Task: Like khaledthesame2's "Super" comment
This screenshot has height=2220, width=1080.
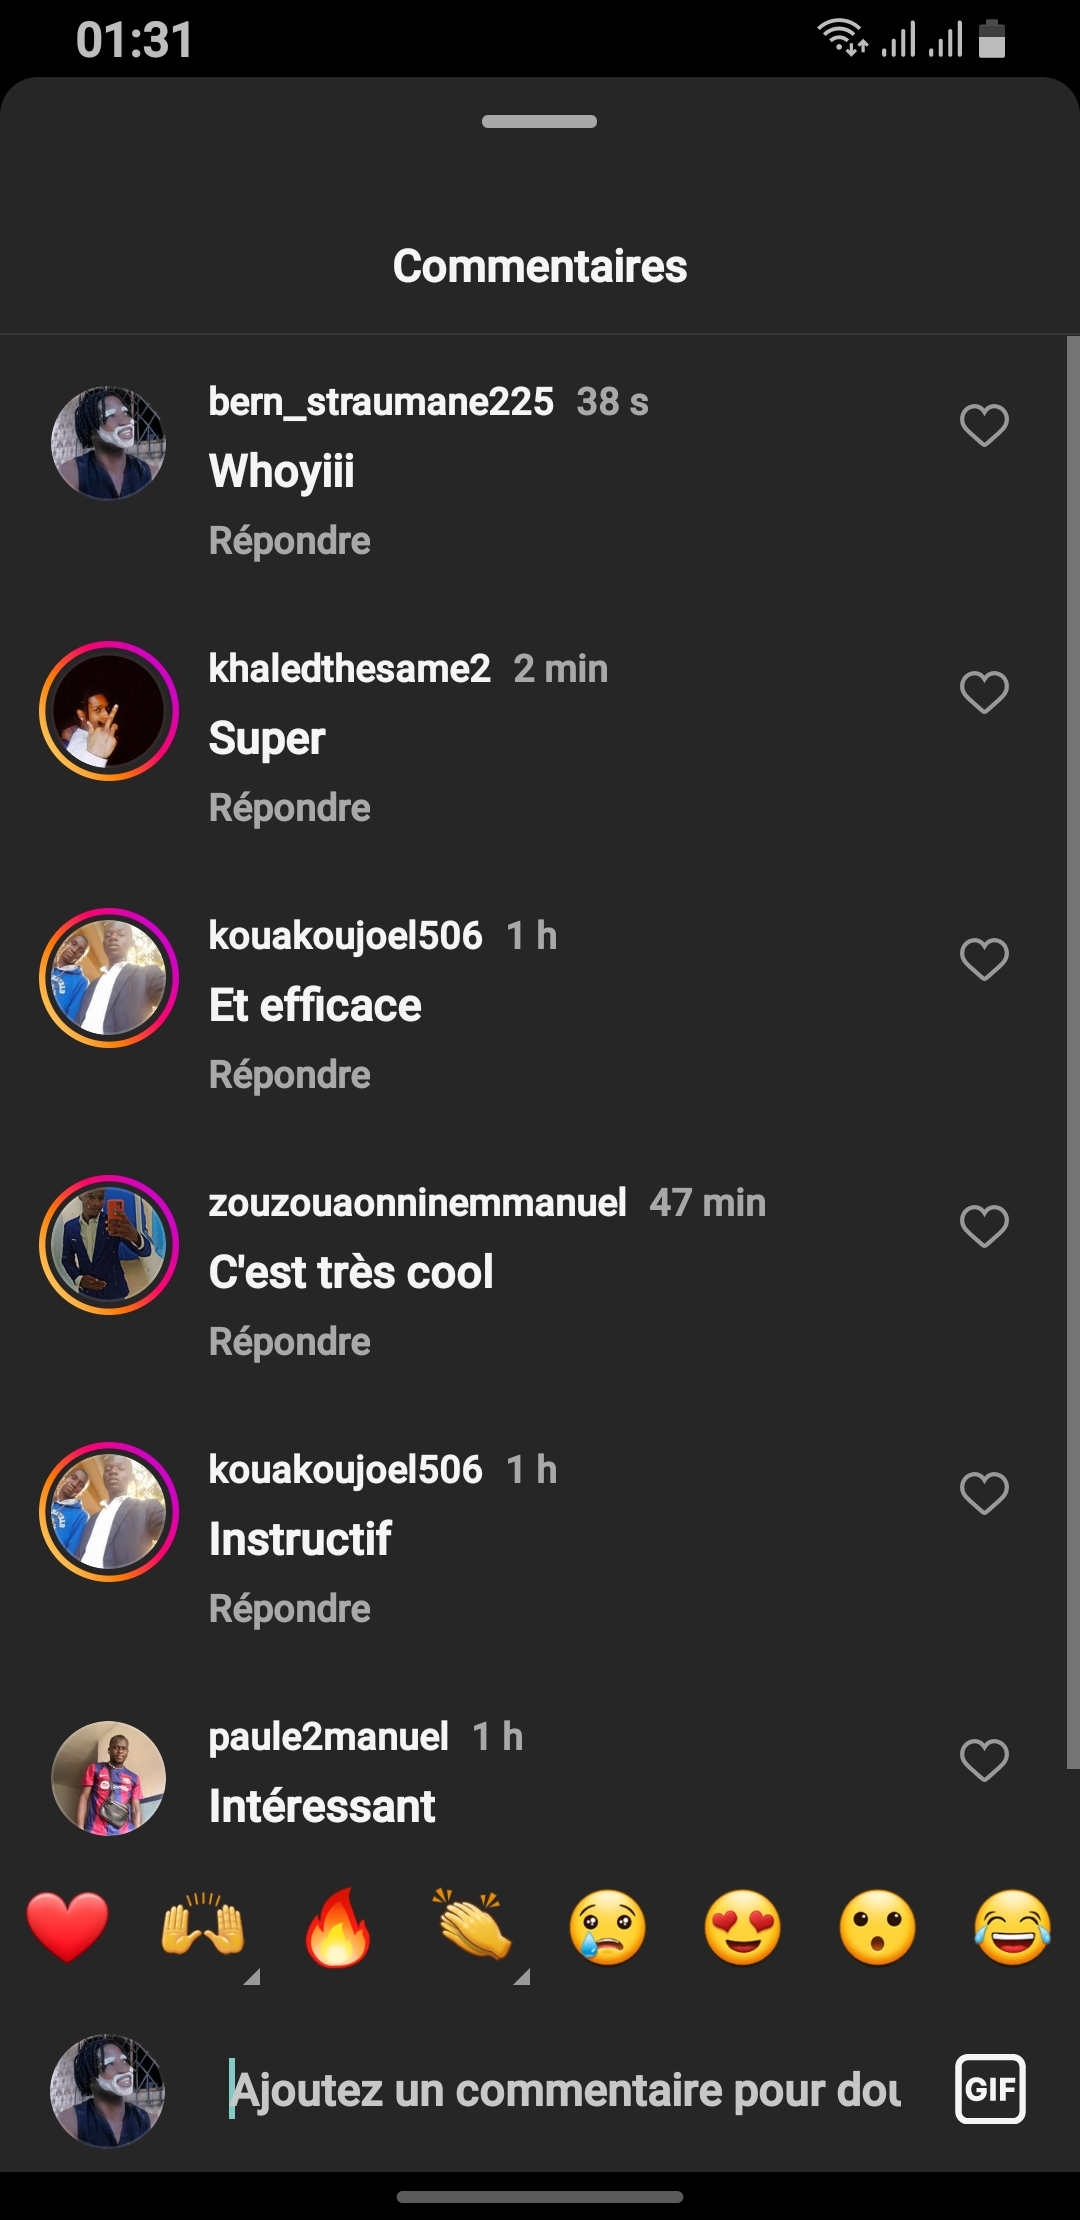Action: (984, 693)
